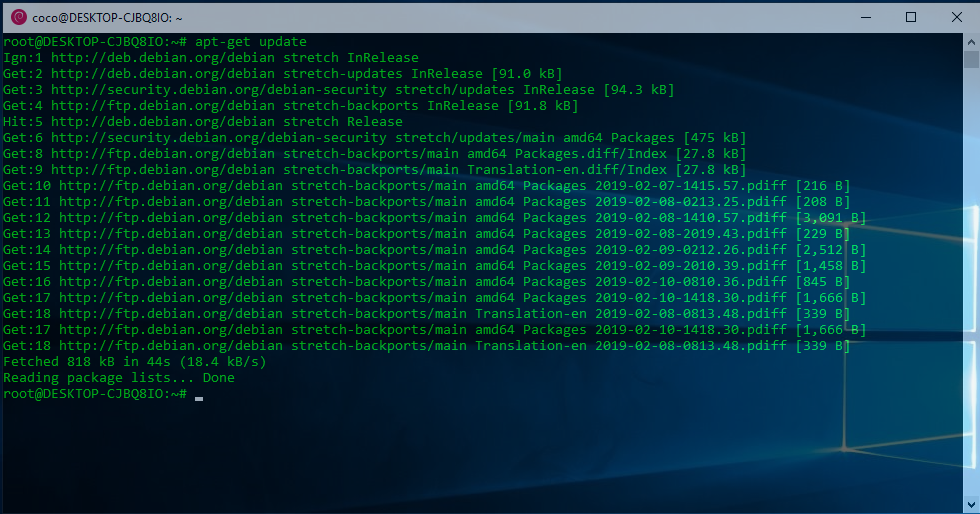The image size is (980, 514).
Task: Click the Get:9 Translation-en.diff/Index line
Action: [x=374, y=169]
